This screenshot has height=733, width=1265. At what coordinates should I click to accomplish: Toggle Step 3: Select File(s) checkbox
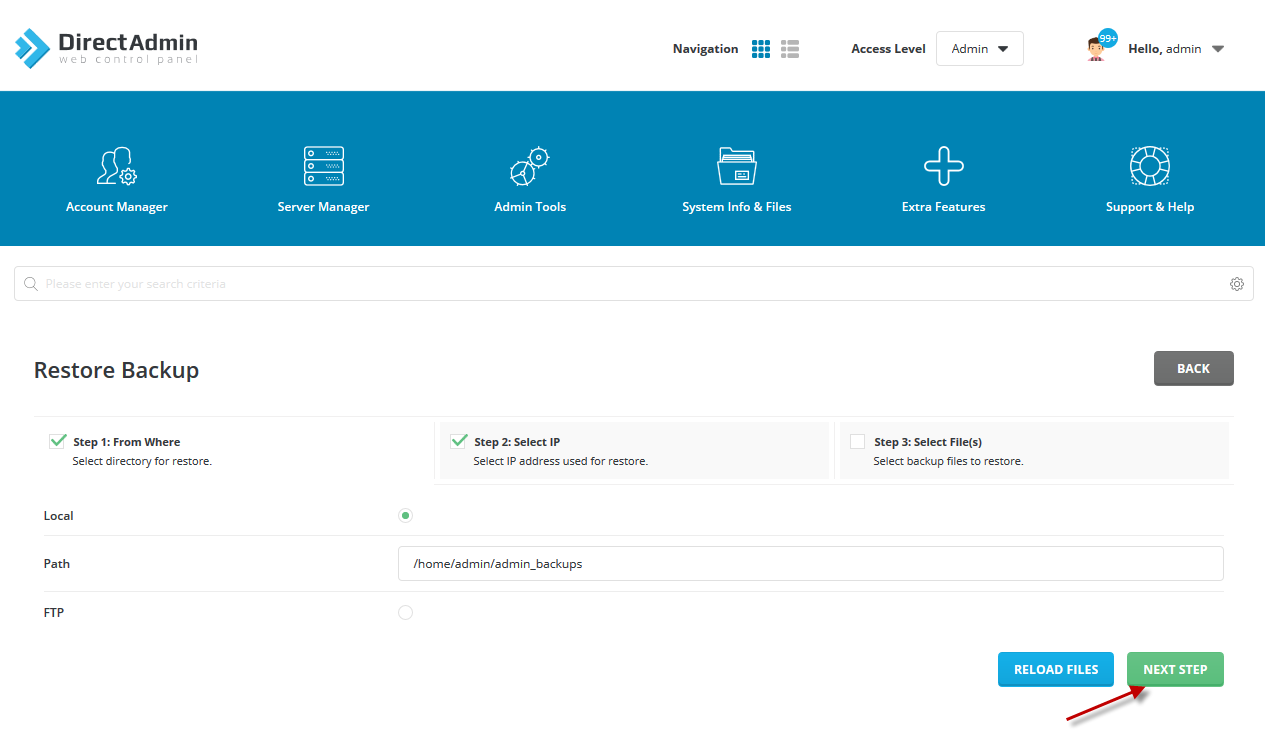pyautogui.click(x=857, y=441)
